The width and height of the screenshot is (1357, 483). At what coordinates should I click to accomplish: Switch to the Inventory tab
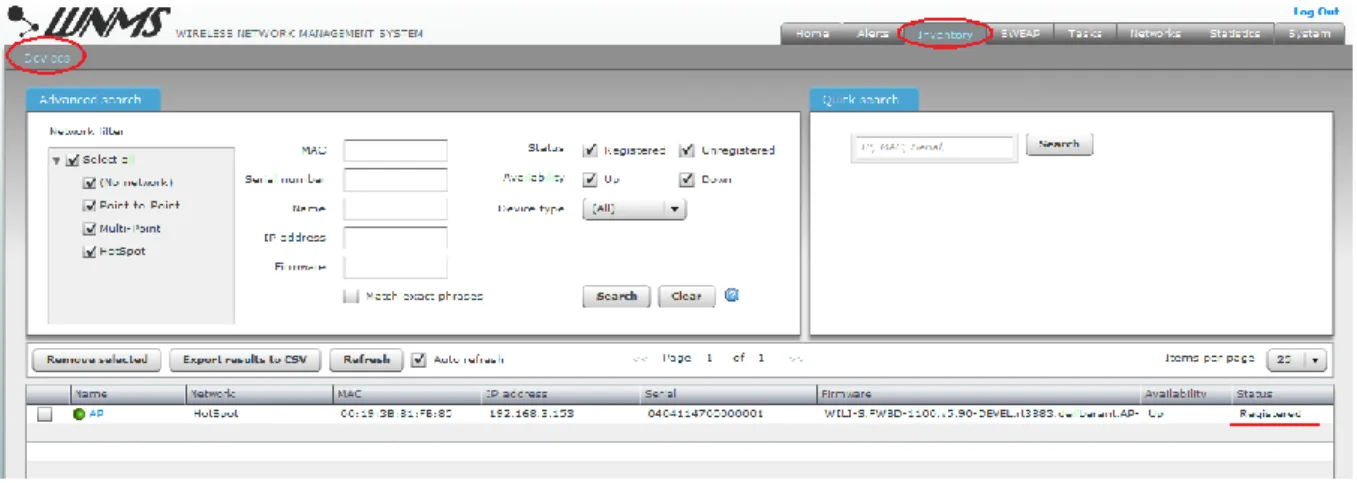(x=944, y=34)
